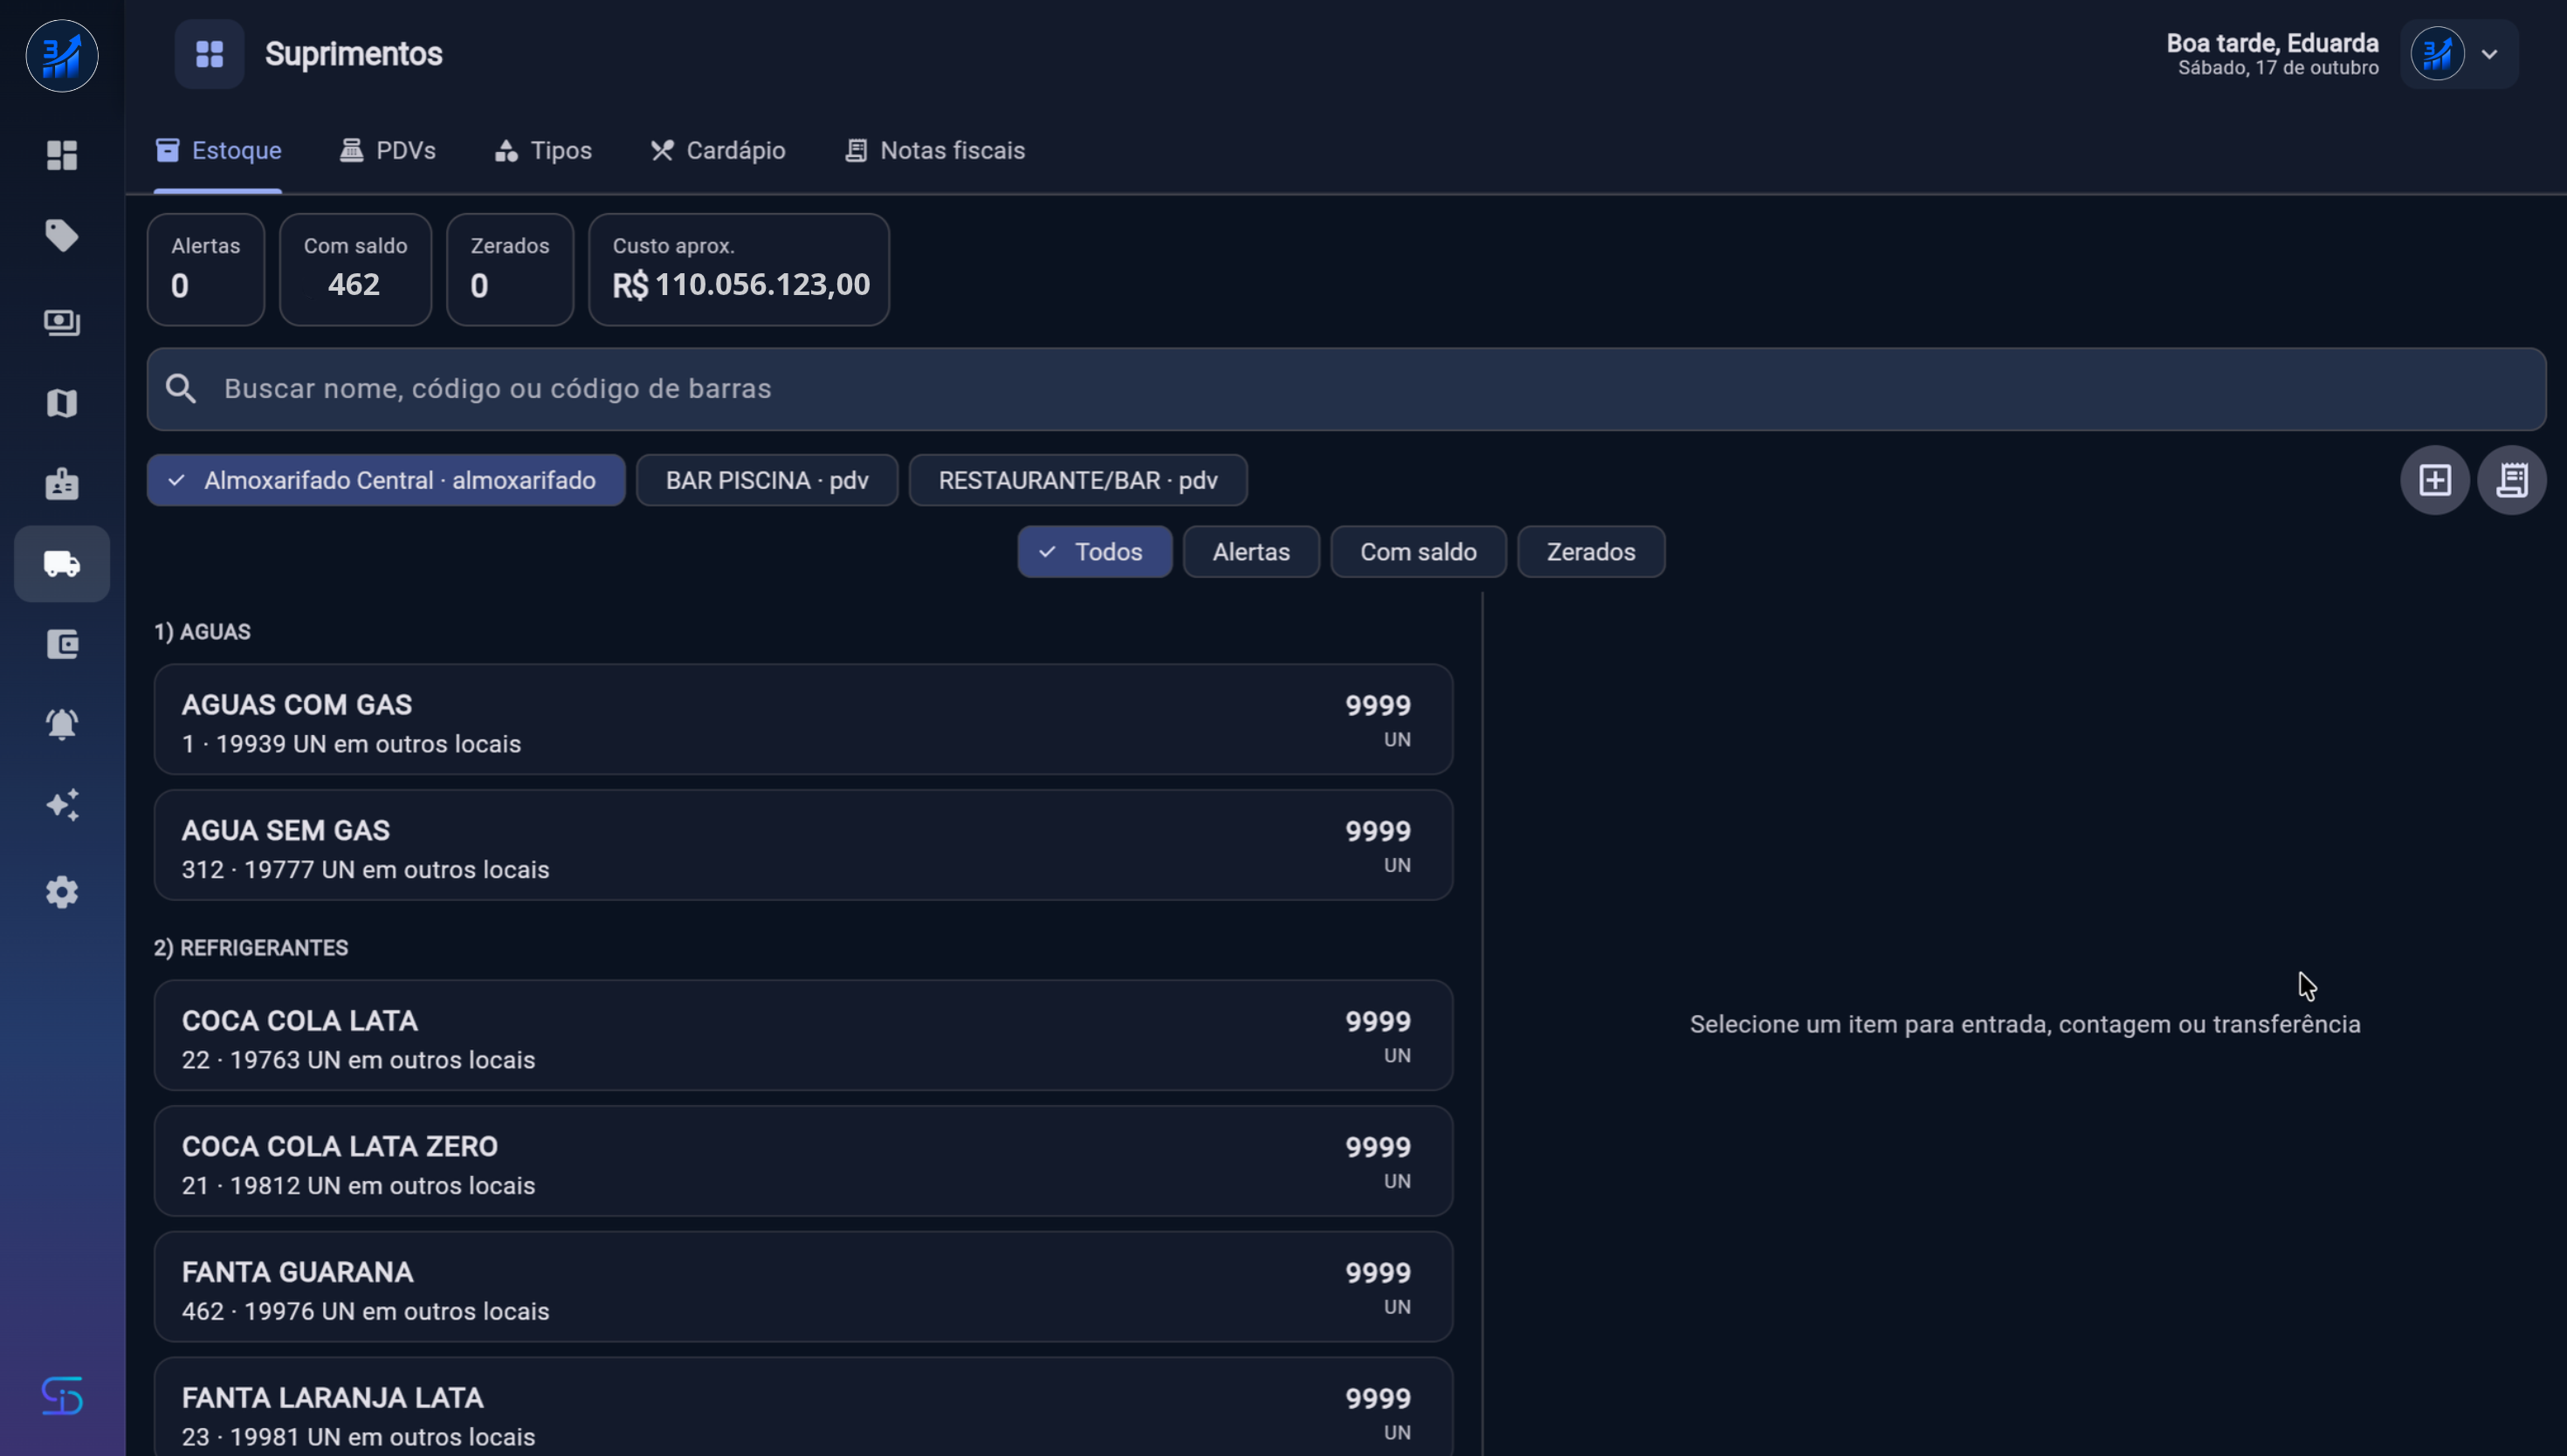Click the search magnifier icon
The height and width of the screenshot is (1456, 2567).
181,389
